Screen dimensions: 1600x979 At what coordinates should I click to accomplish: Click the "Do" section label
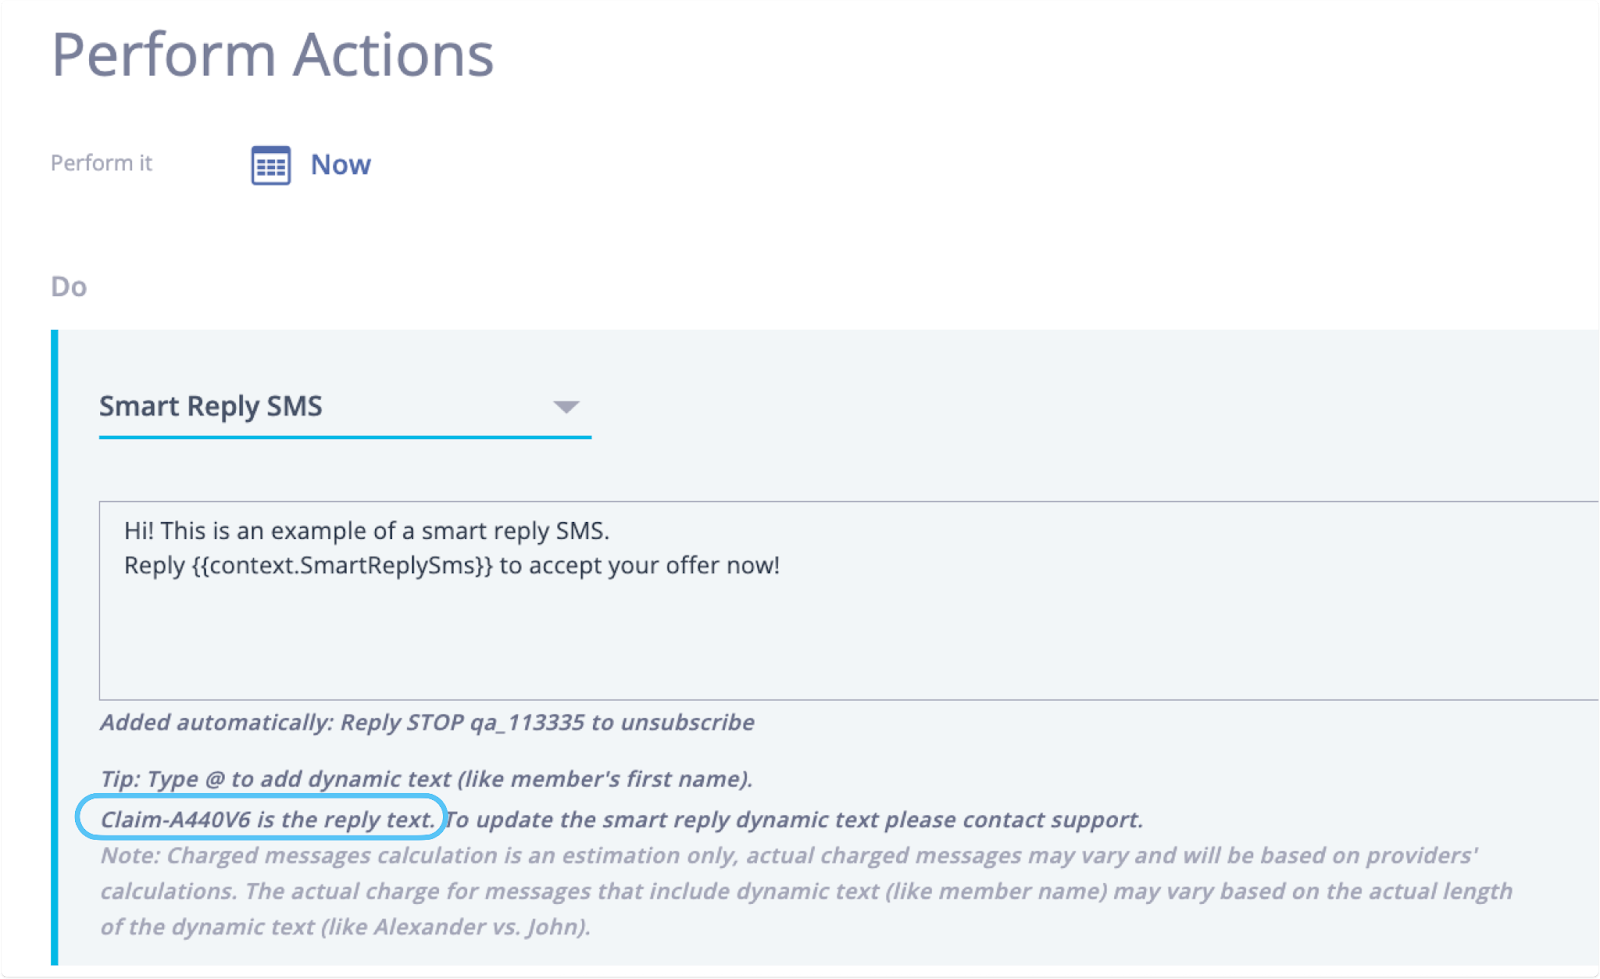pyautogui.click(x=68, y=287)
